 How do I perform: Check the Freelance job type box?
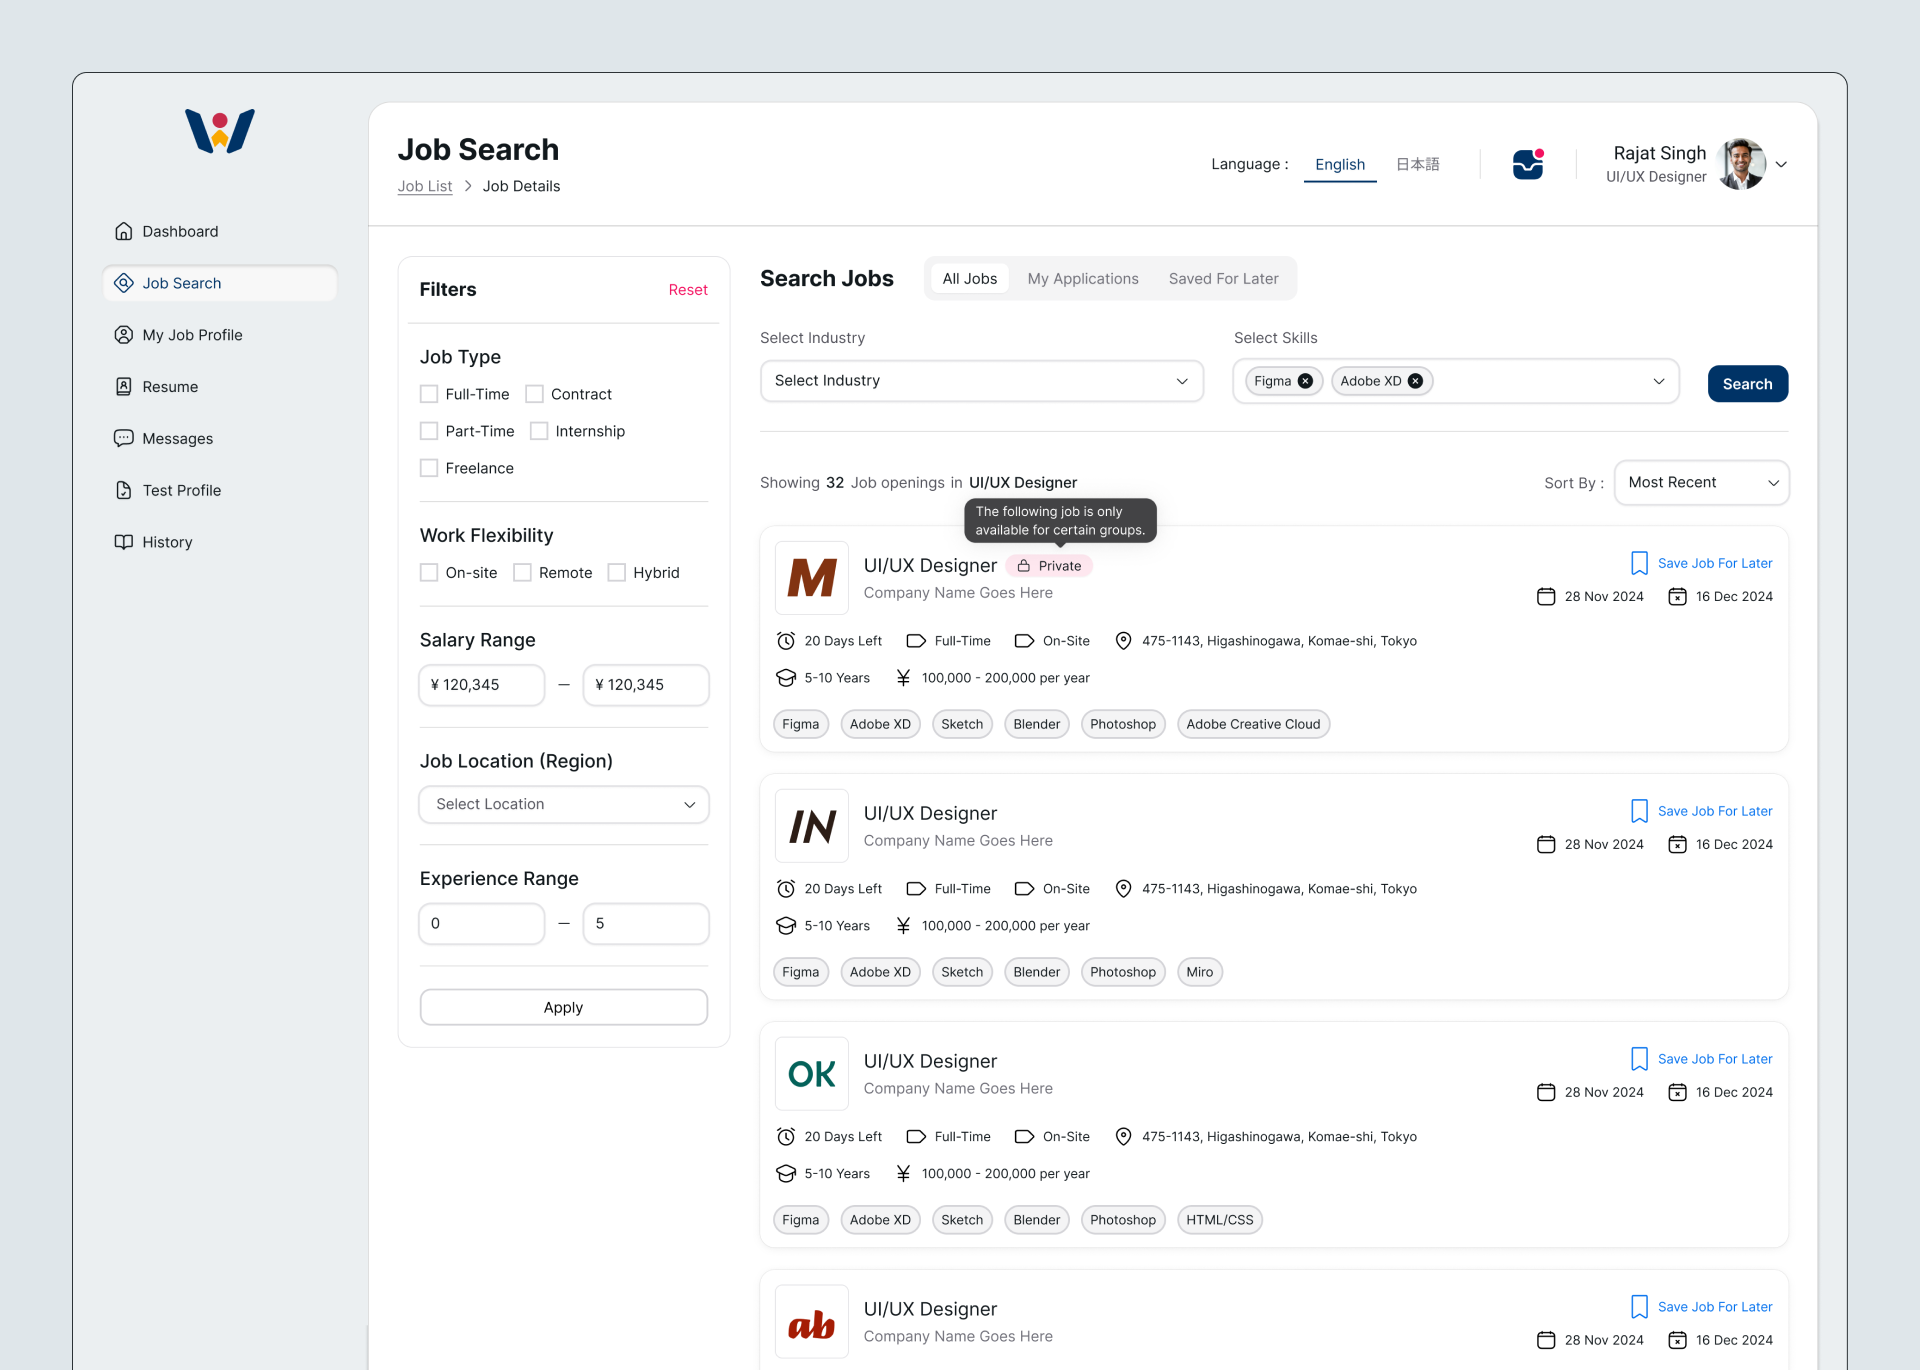[x=429, y=468]
